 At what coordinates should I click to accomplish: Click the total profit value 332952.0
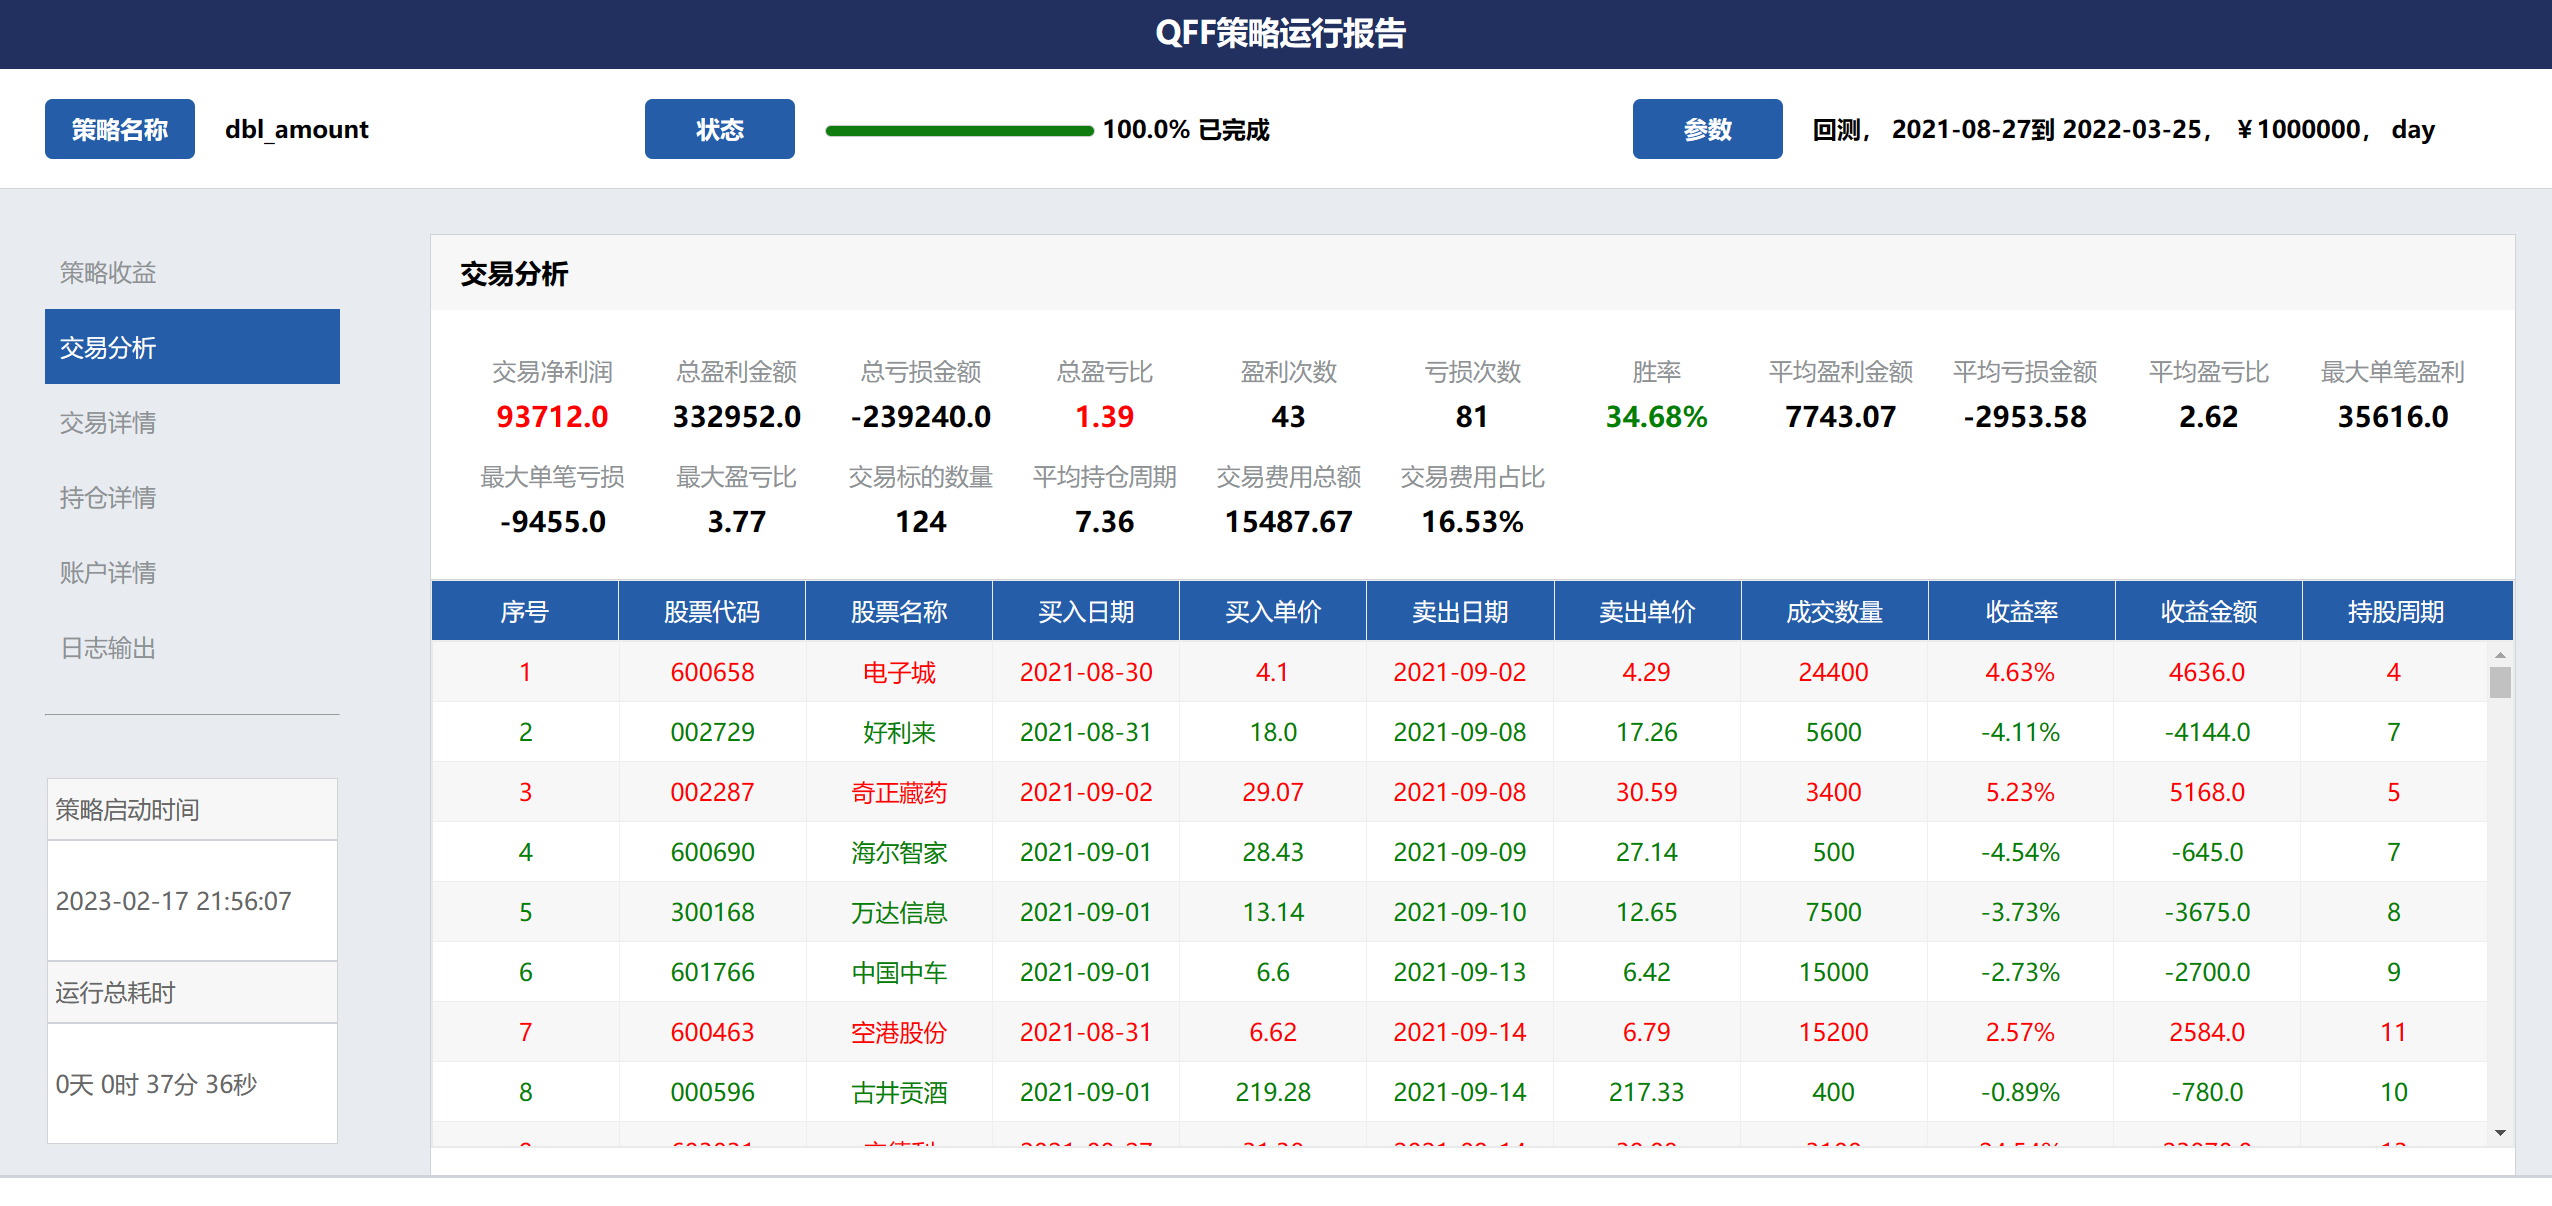736,416
